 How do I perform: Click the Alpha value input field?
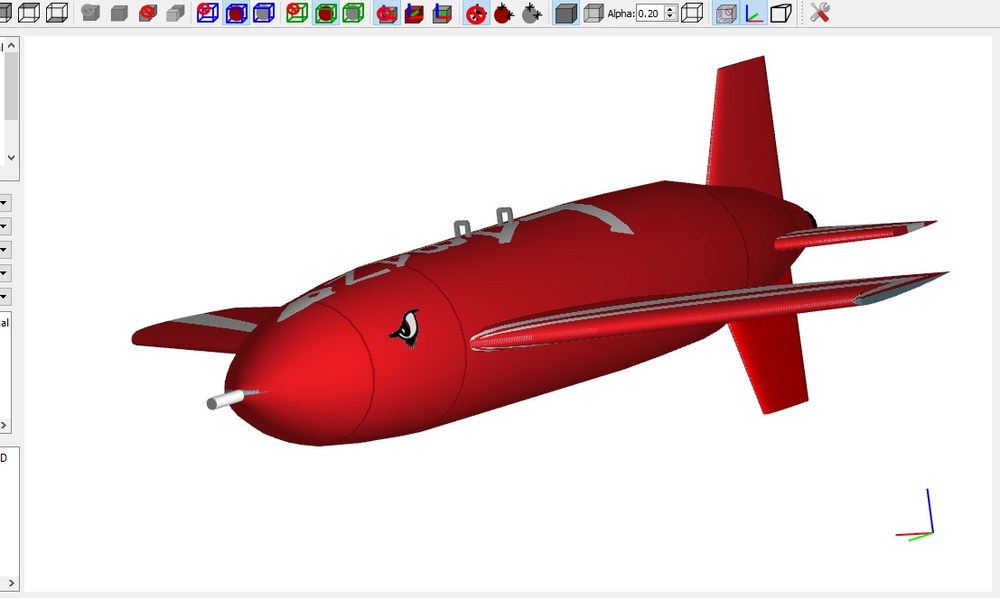tap(650, 13)
